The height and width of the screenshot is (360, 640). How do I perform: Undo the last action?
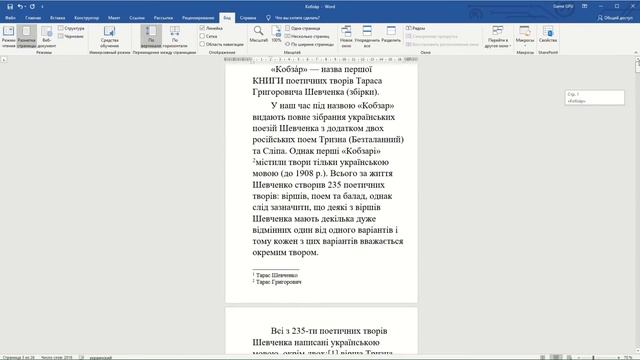coord(20,7)
